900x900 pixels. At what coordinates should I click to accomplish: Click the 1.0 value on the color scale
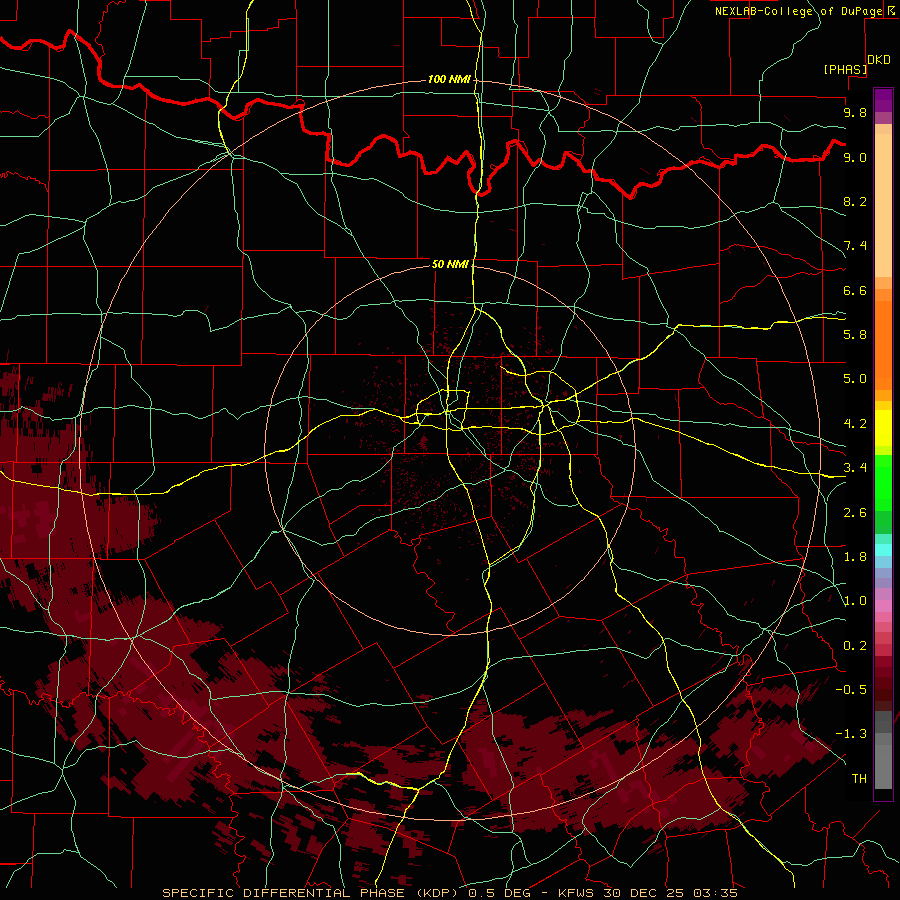[855, 601]
